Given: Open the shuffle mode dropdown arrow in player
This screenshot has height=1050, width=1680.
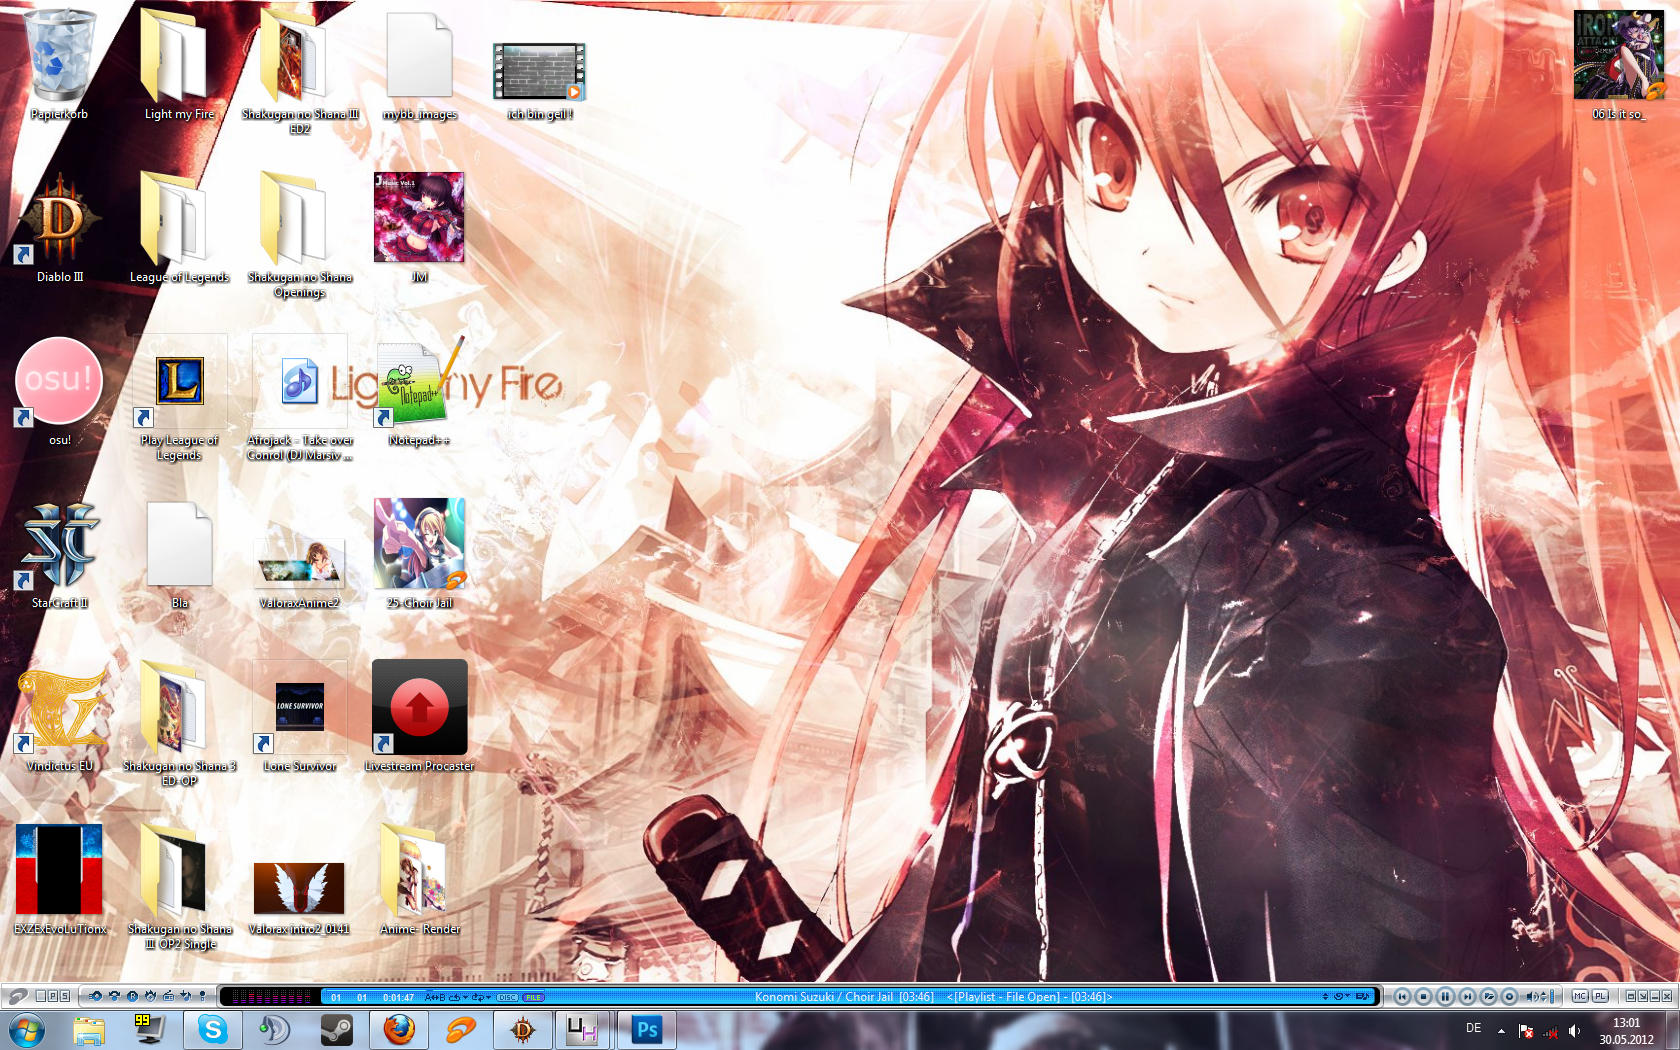Looking at the screenshot, I should (488, 997).
